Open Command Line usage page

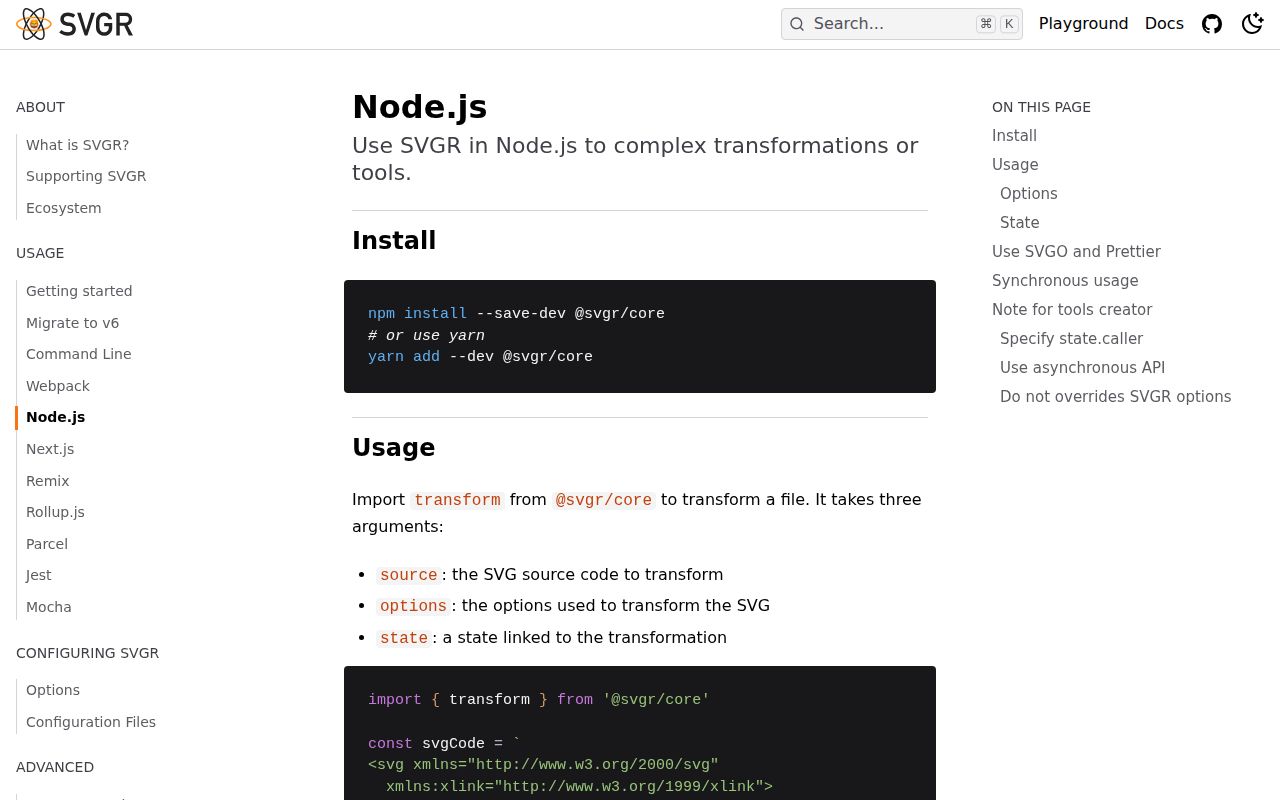pos(78,354)
